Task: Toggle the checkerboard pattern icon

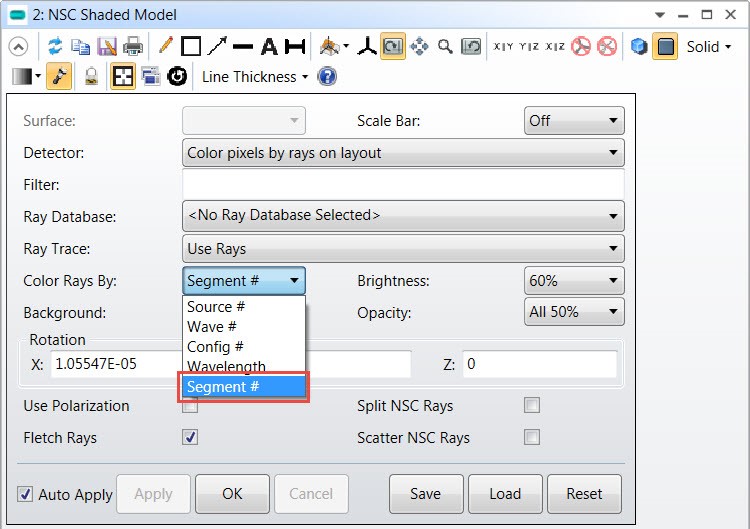Action: coord(123,76)
